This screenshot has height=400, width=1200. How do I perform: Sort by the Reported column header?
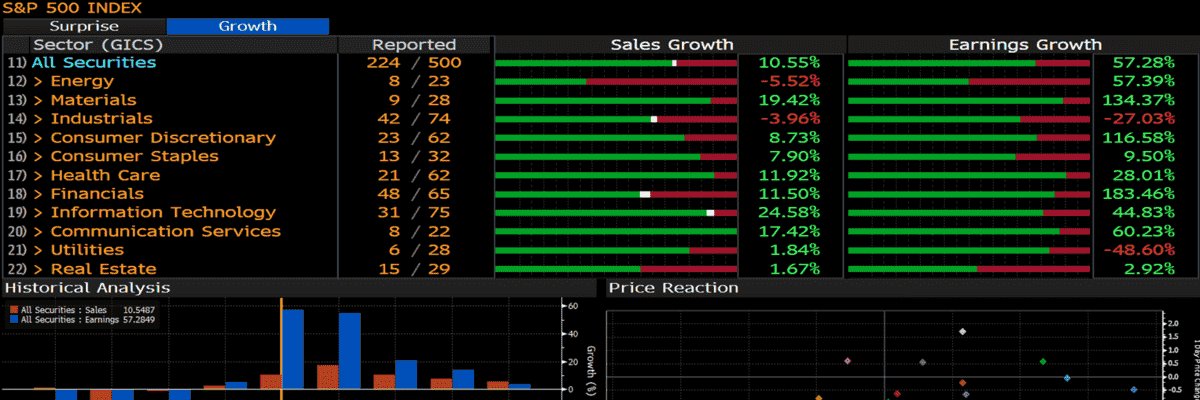coord(414,44)
